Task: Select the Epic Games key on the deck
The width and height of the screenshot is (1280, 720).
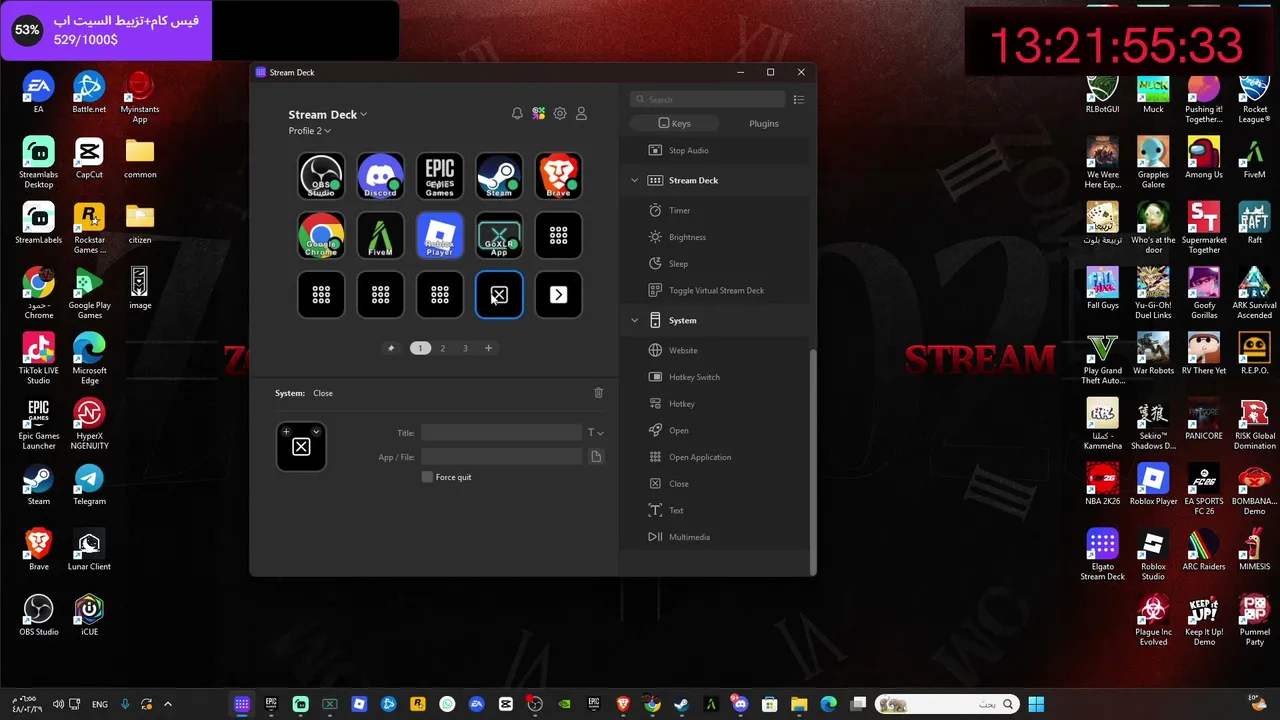Action: coord(440,176)
